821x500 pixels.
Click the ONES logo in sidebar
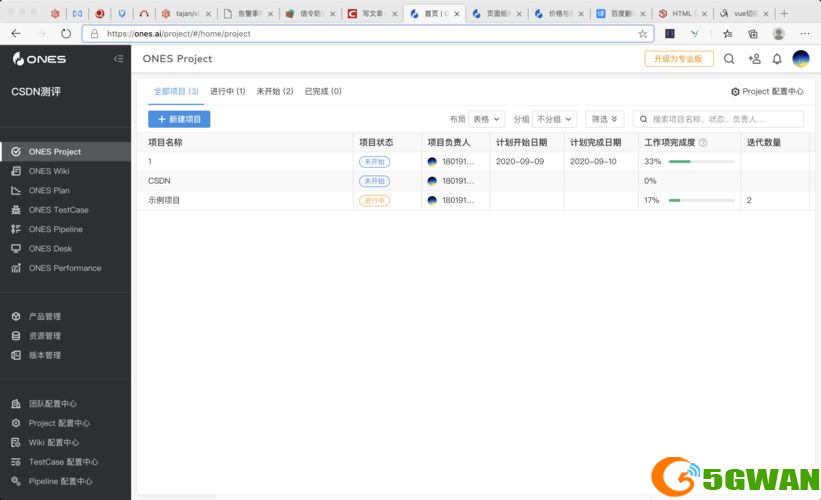pos(39,59)
